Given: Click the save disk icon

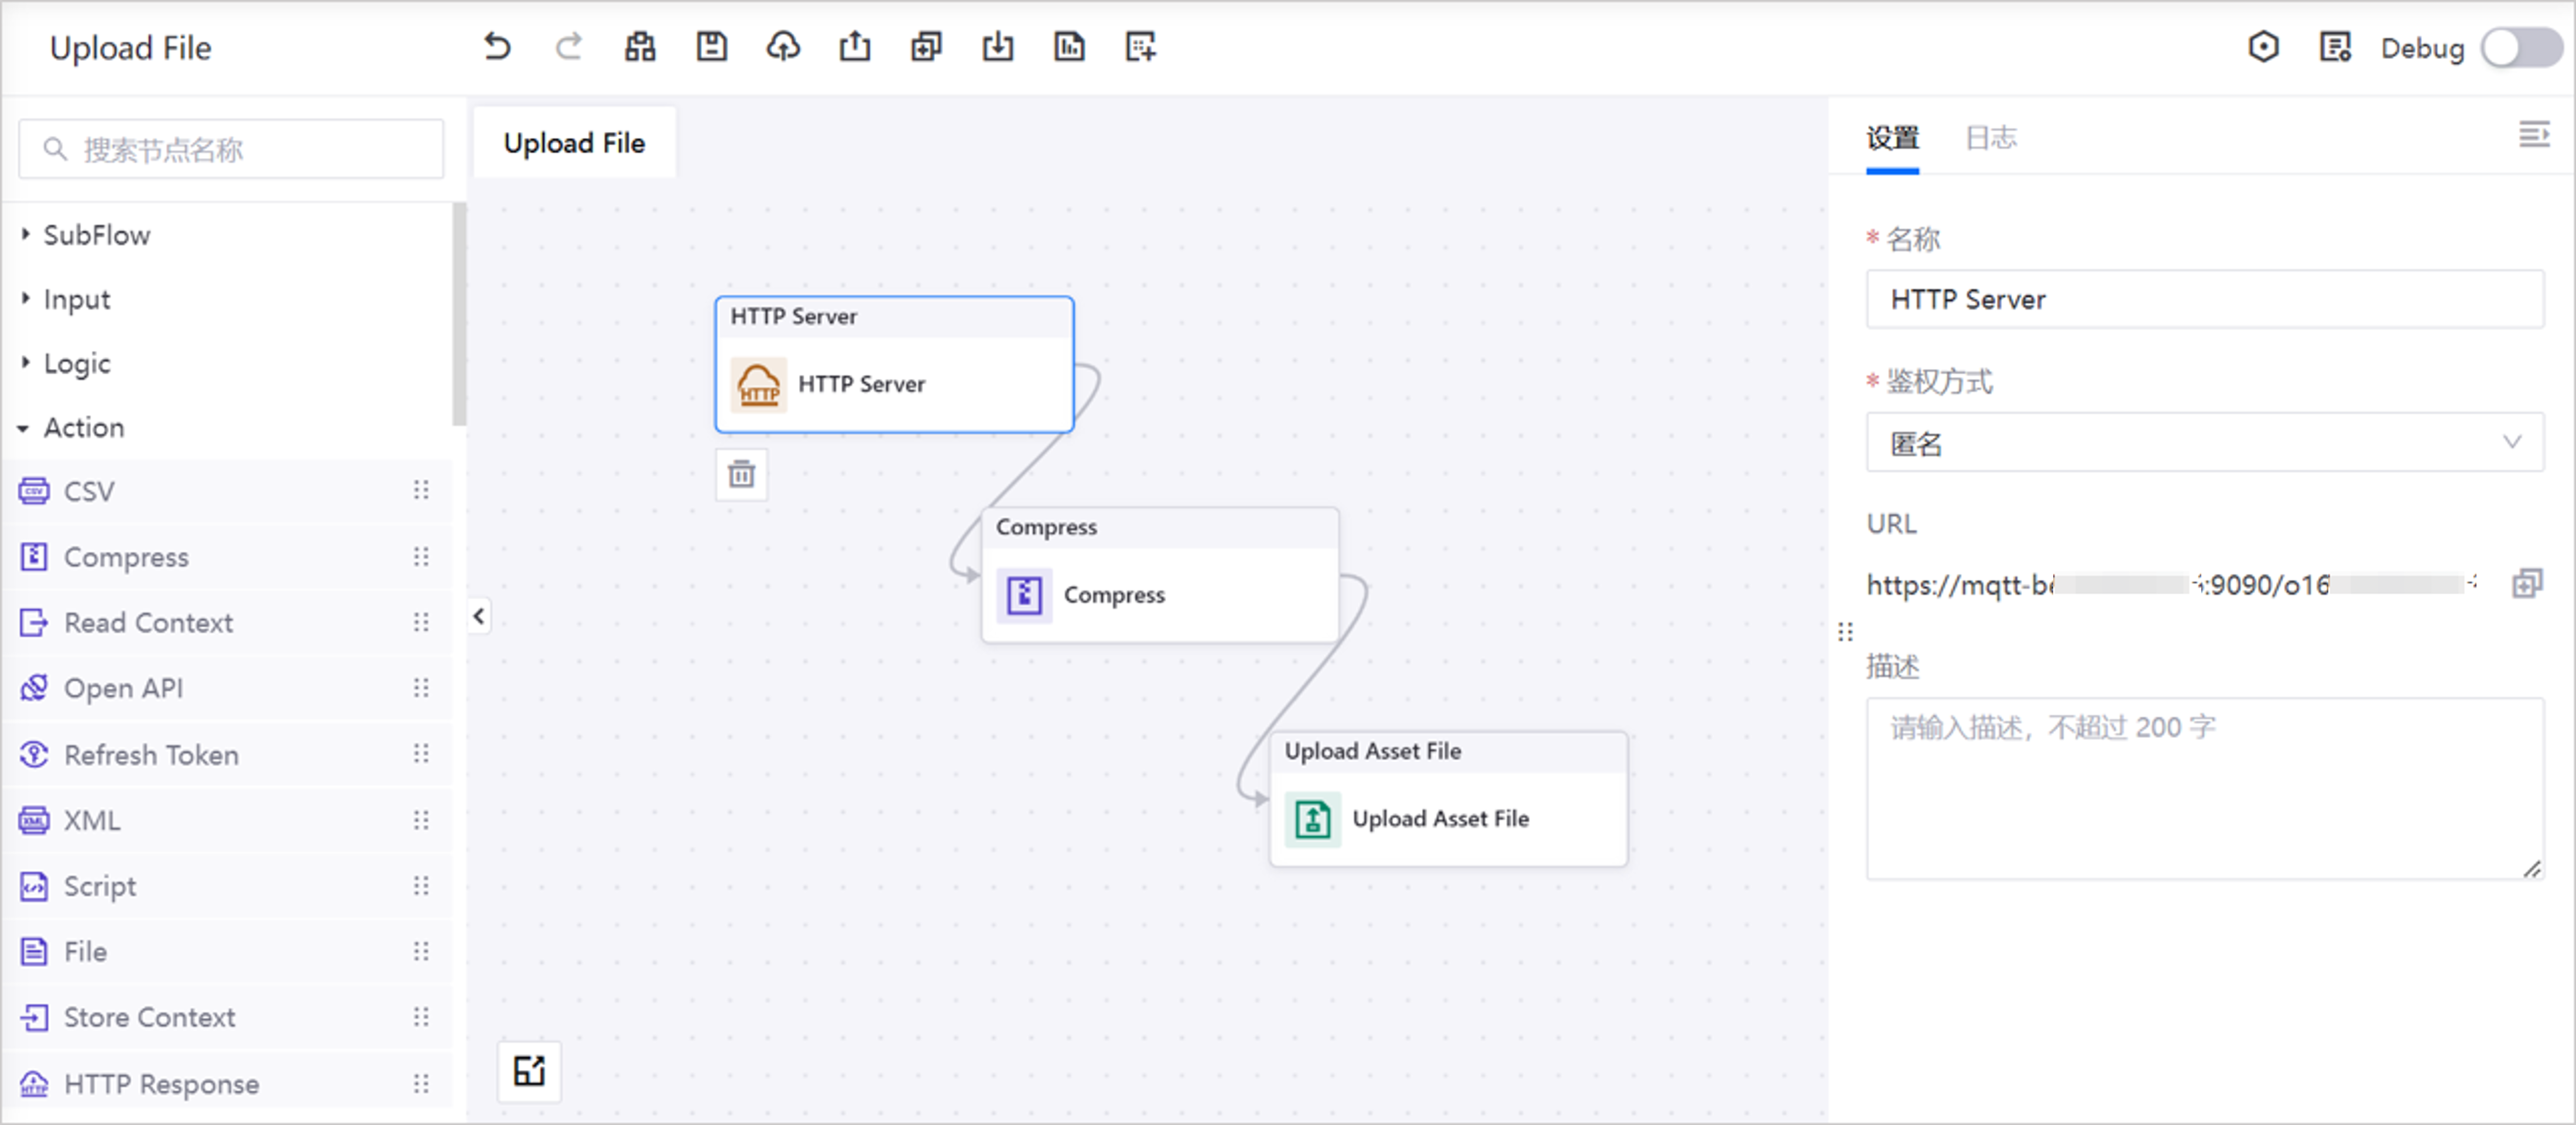Looking at the screenshot, I should point(711,47).
